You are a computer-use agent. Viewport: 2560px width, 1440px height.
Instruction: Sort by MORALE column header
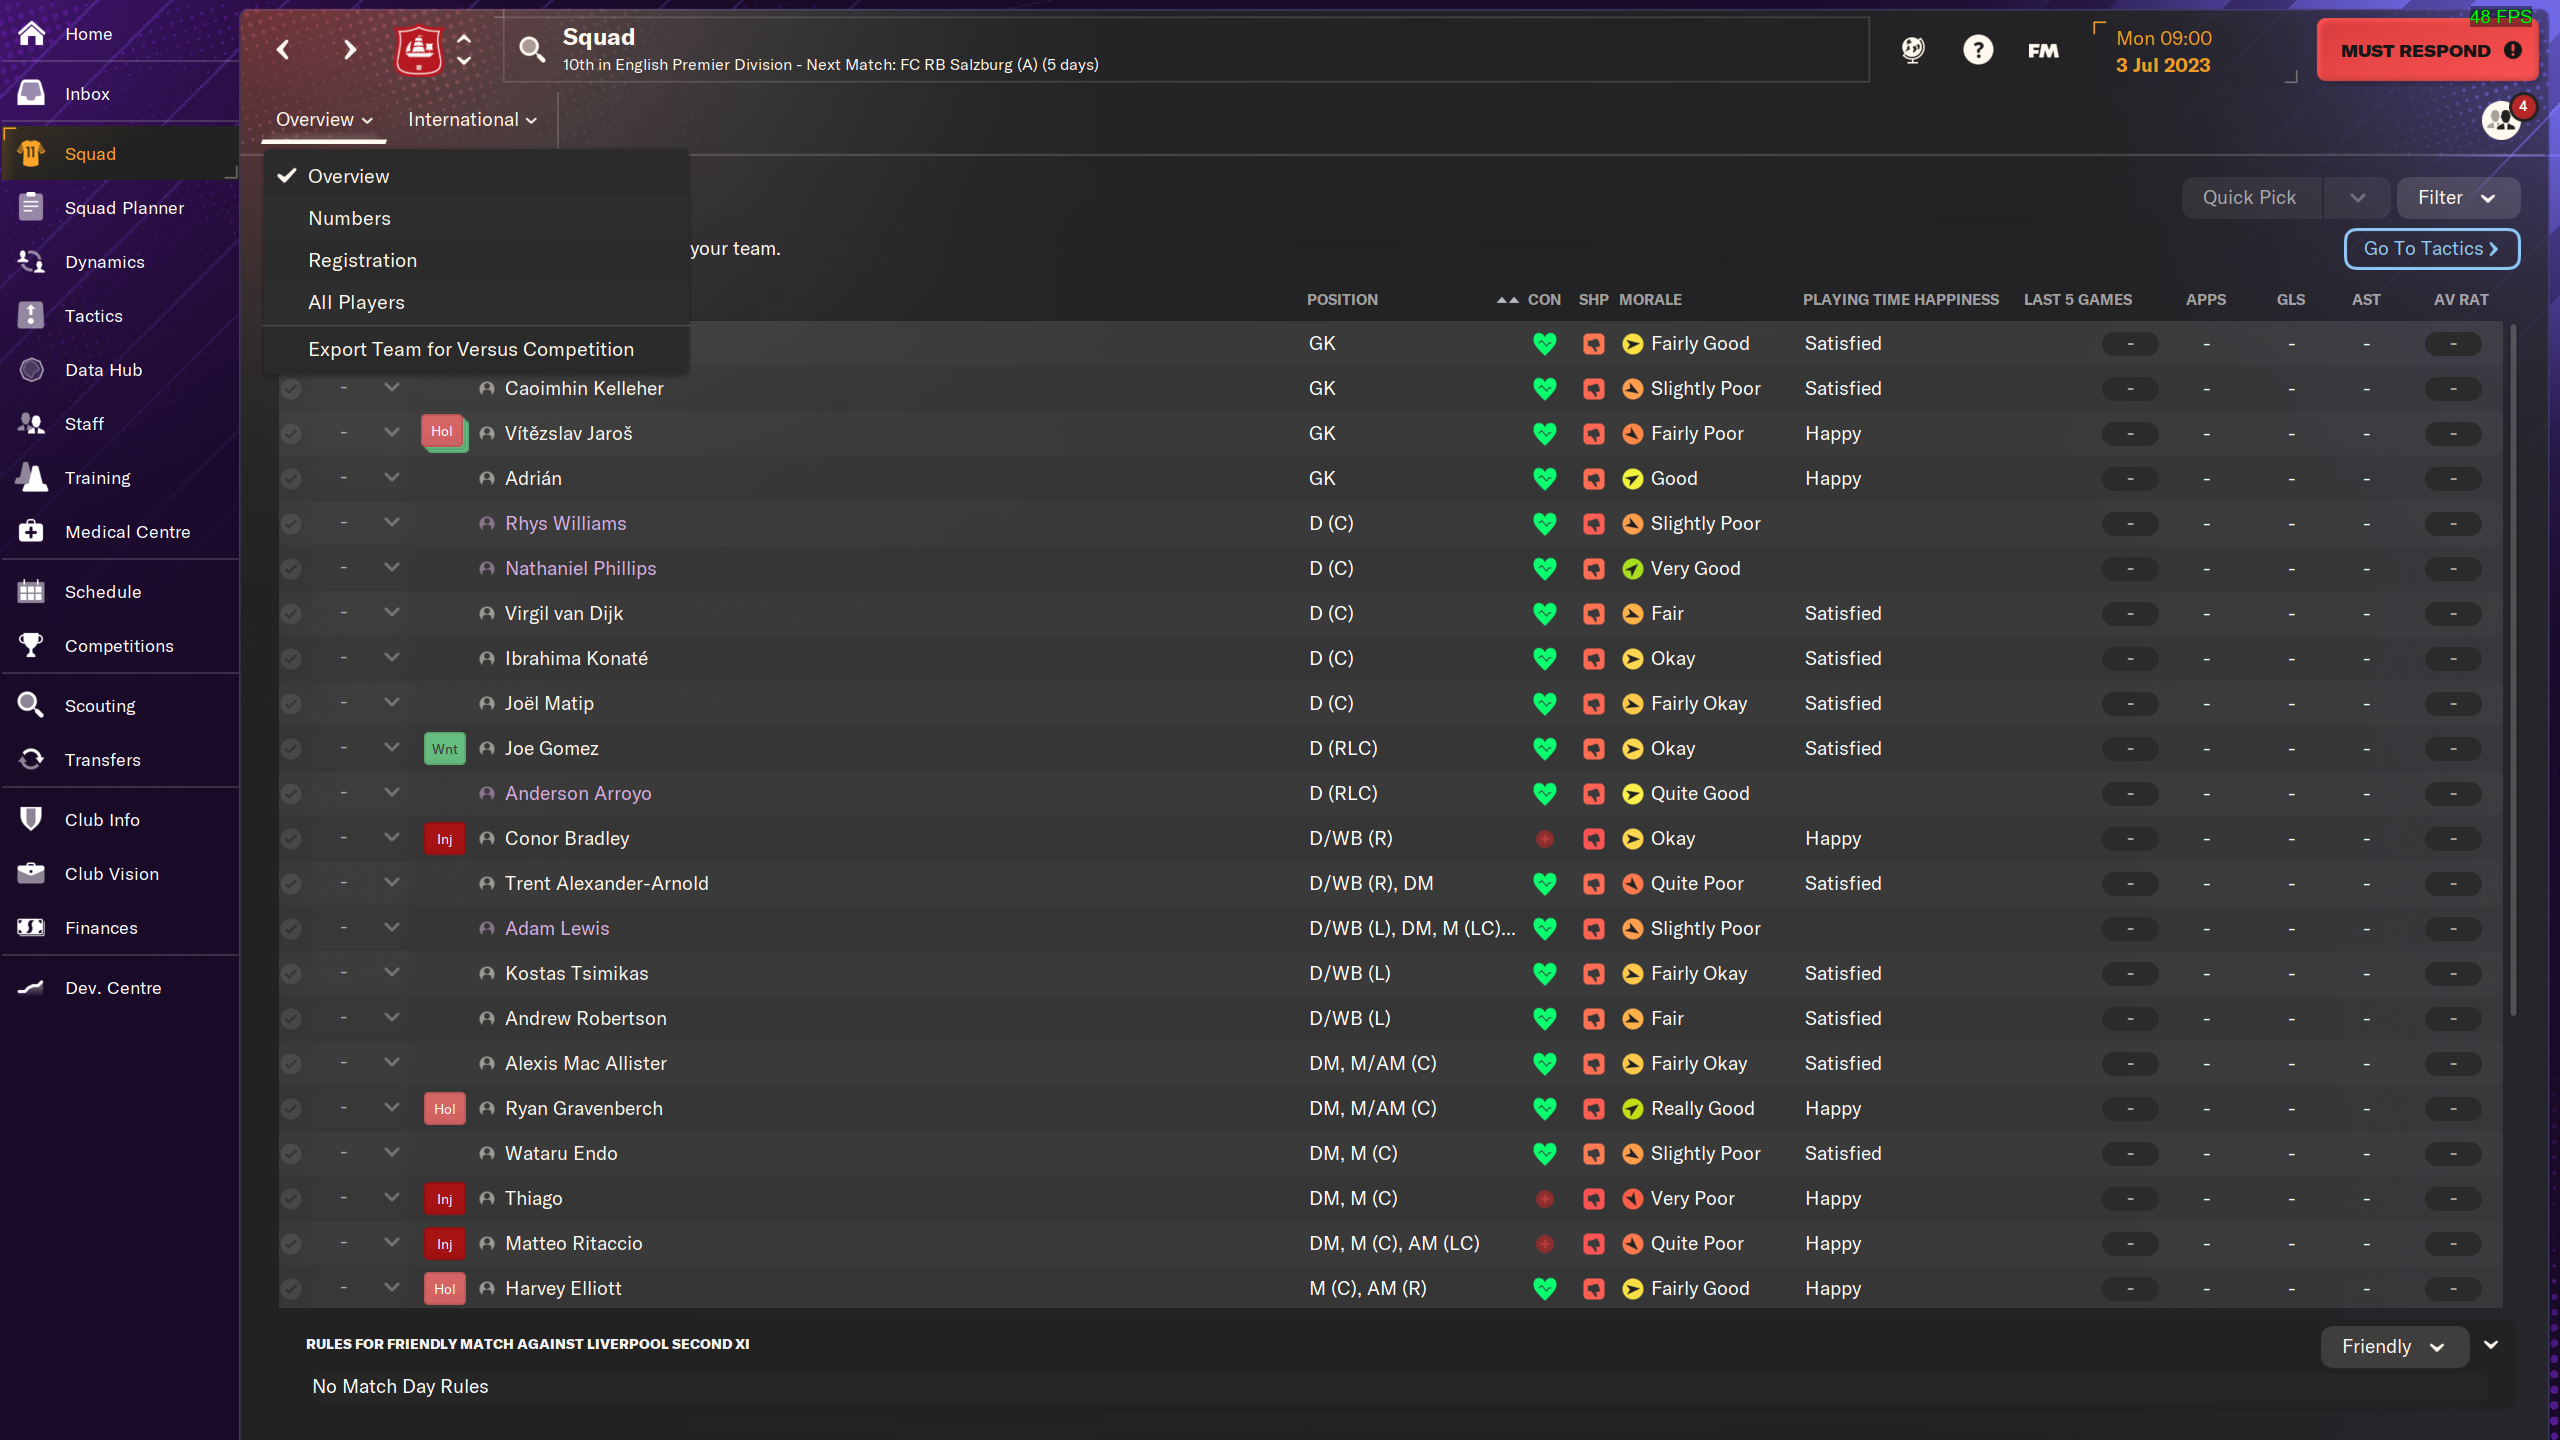1650,299
